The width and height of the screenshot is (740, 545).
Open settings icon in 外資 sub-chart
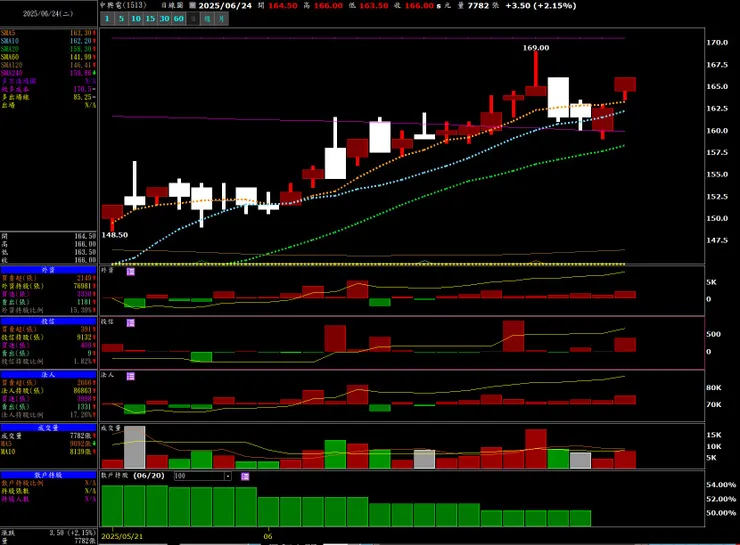coord(131,271)
